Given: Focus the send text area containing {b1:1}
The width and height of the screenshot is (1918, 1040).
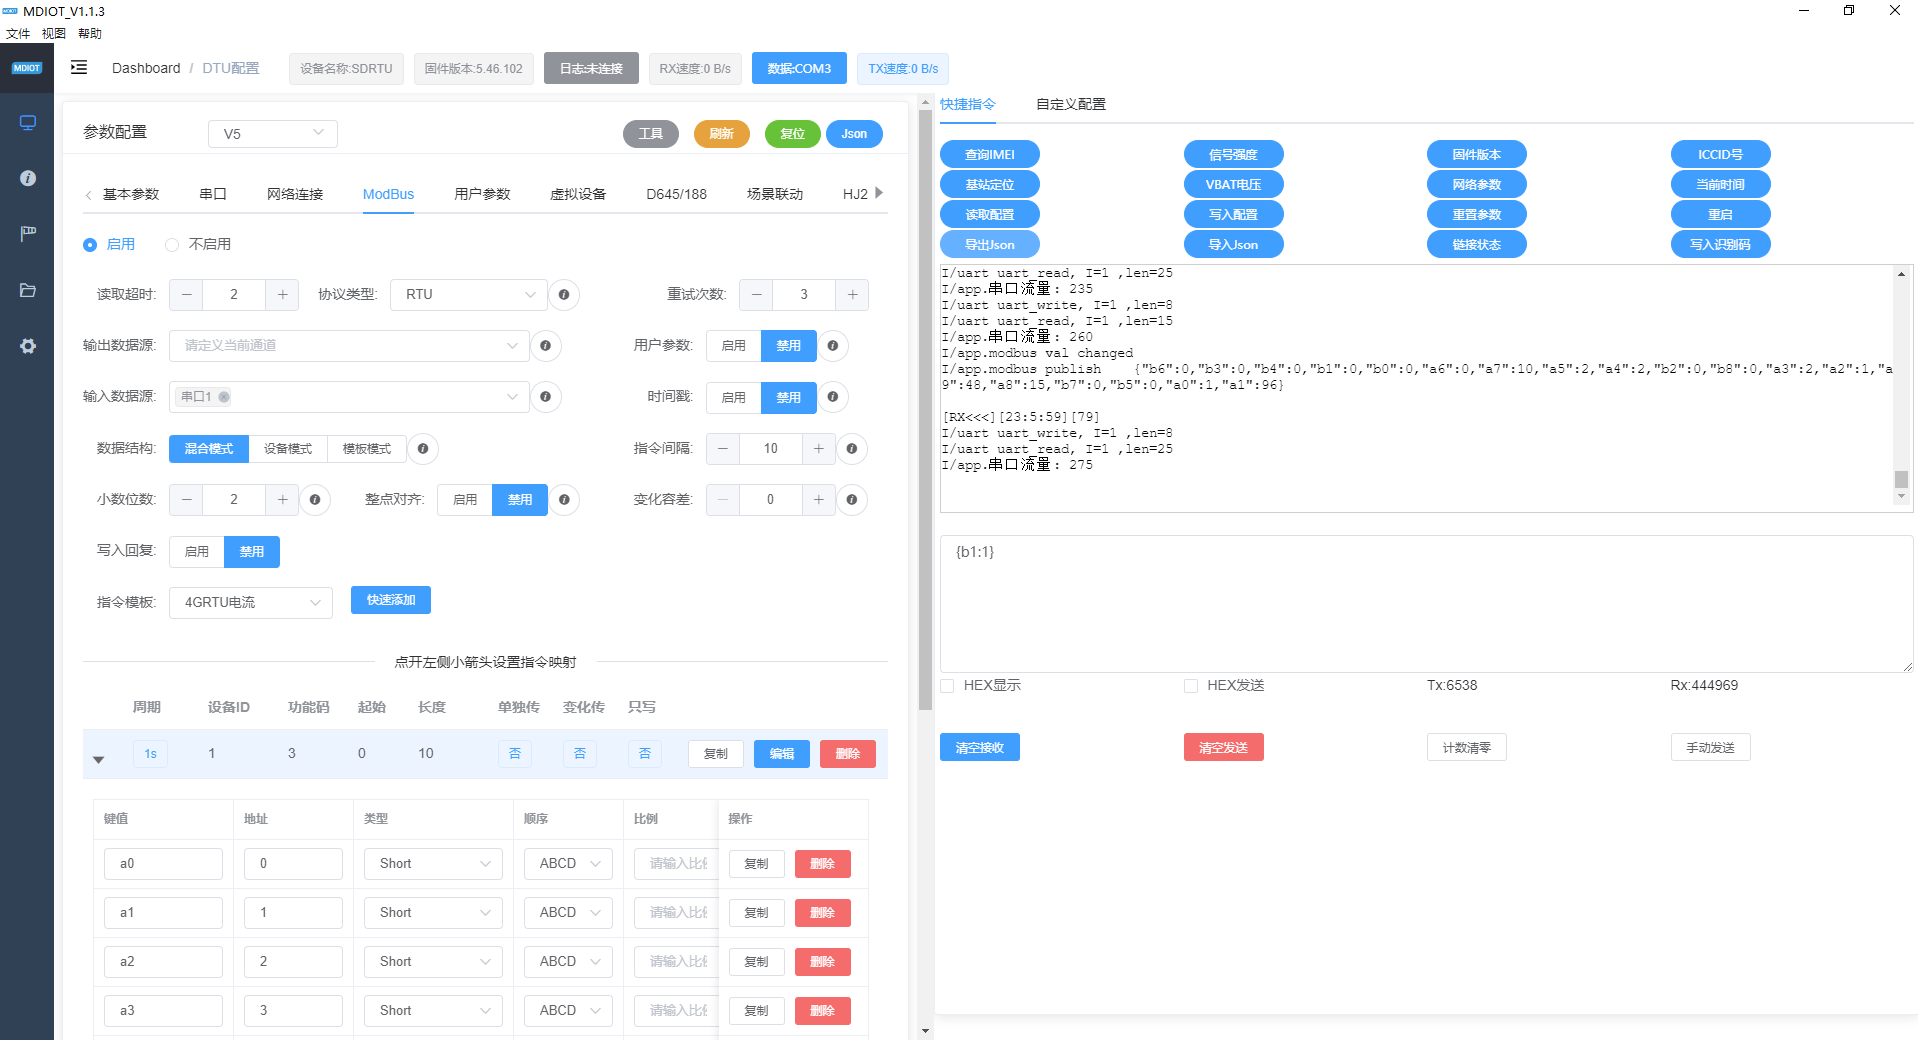Looking at the screenshot, I should point(1427,604).
